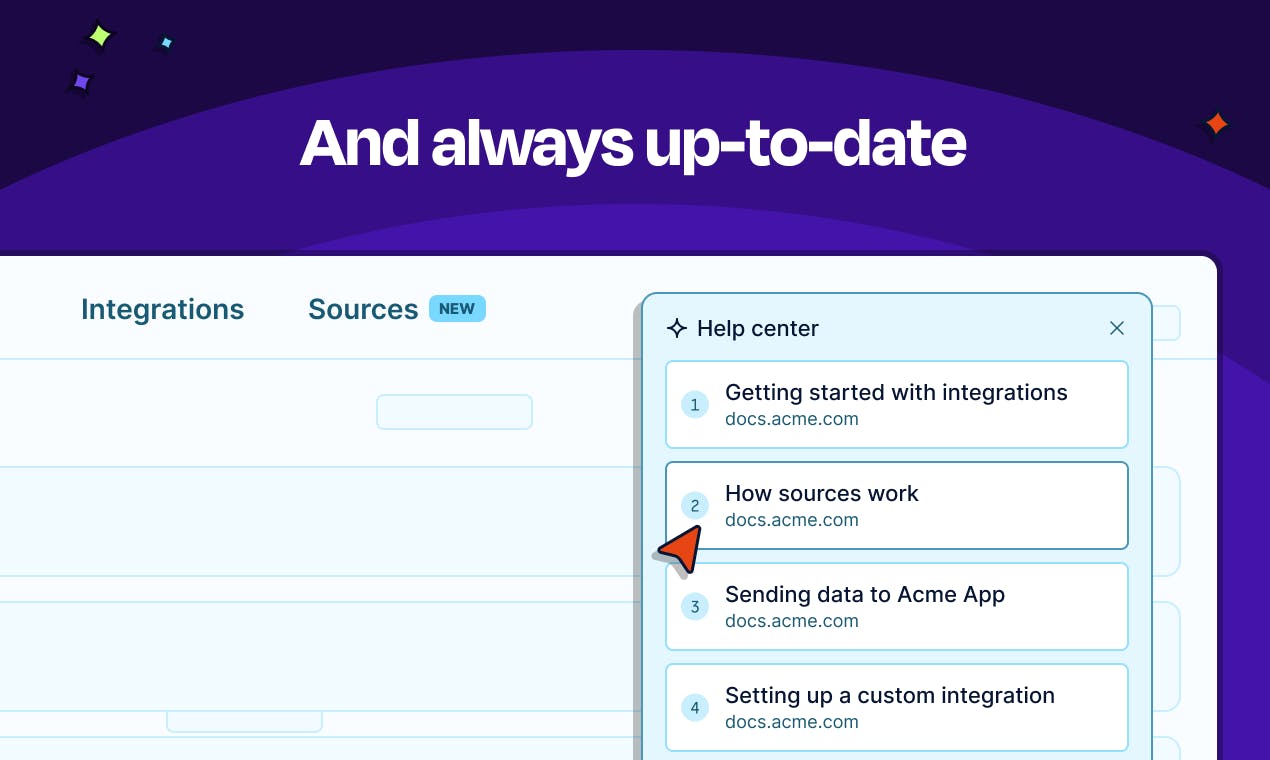The image size is (1270, 760).
Task: Click the number 3 badge icon
Action: click(x=695, y=607)
